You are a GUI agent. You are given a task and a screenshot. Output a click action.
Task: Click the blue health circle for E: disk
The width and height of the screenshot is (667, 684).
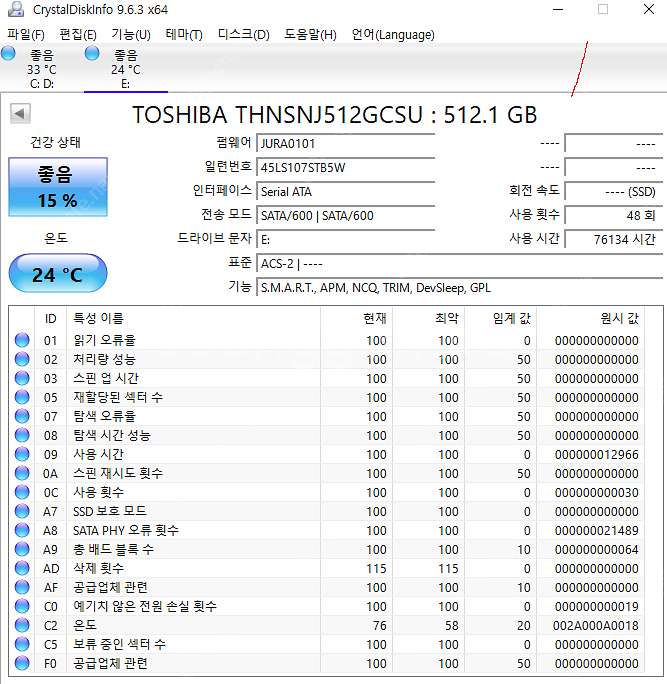(92, 54)
